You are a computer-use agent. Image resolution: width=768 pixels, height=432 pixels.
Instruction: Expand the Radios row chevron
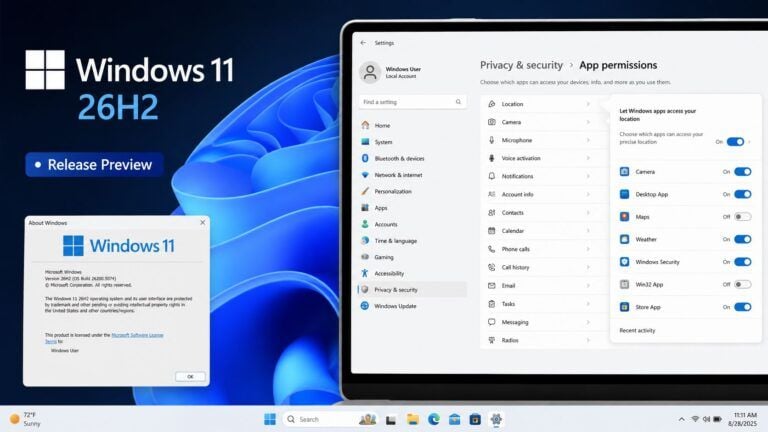coord(588,340)
